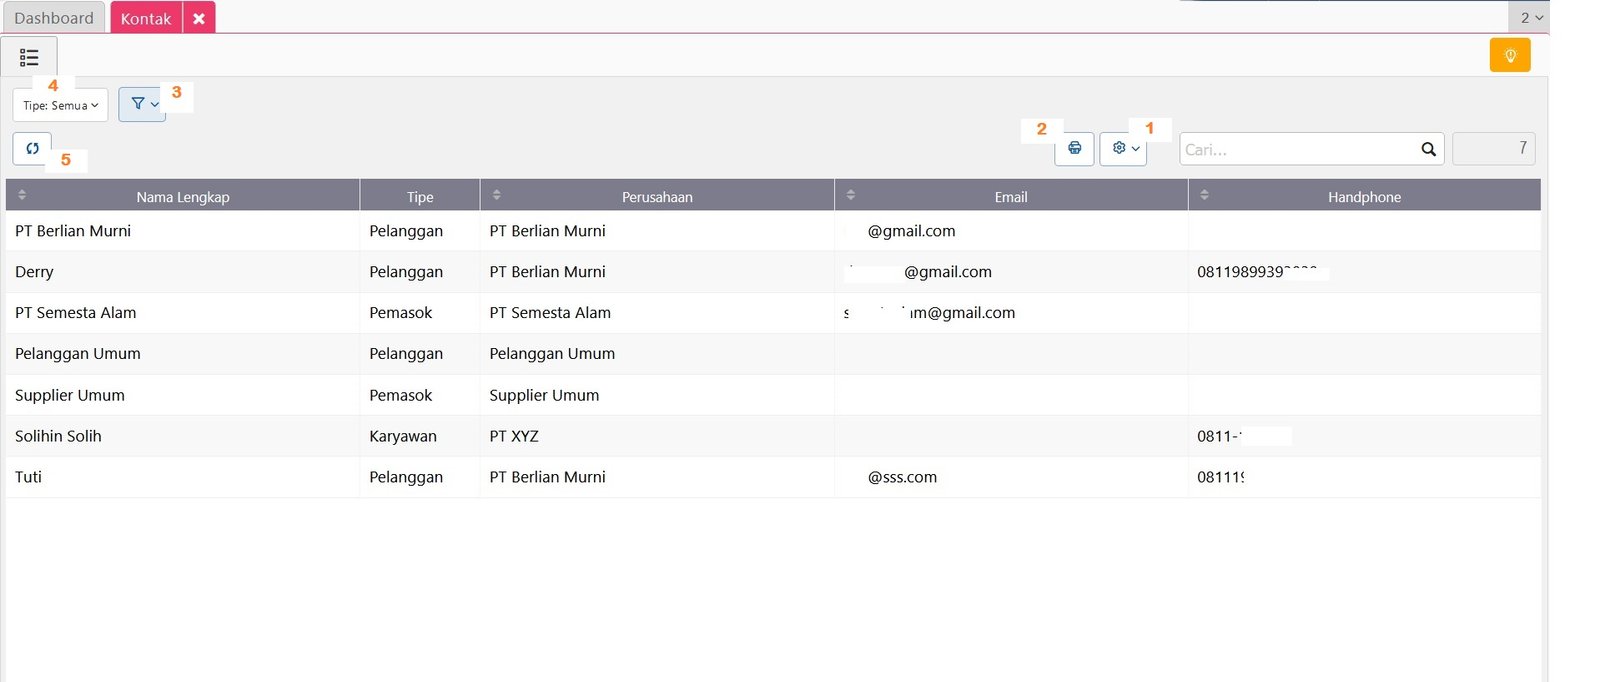This screenshot has width=1600, height=682.
Task: Sort by Perusahaan column arrows
Action: coord(497,195)
